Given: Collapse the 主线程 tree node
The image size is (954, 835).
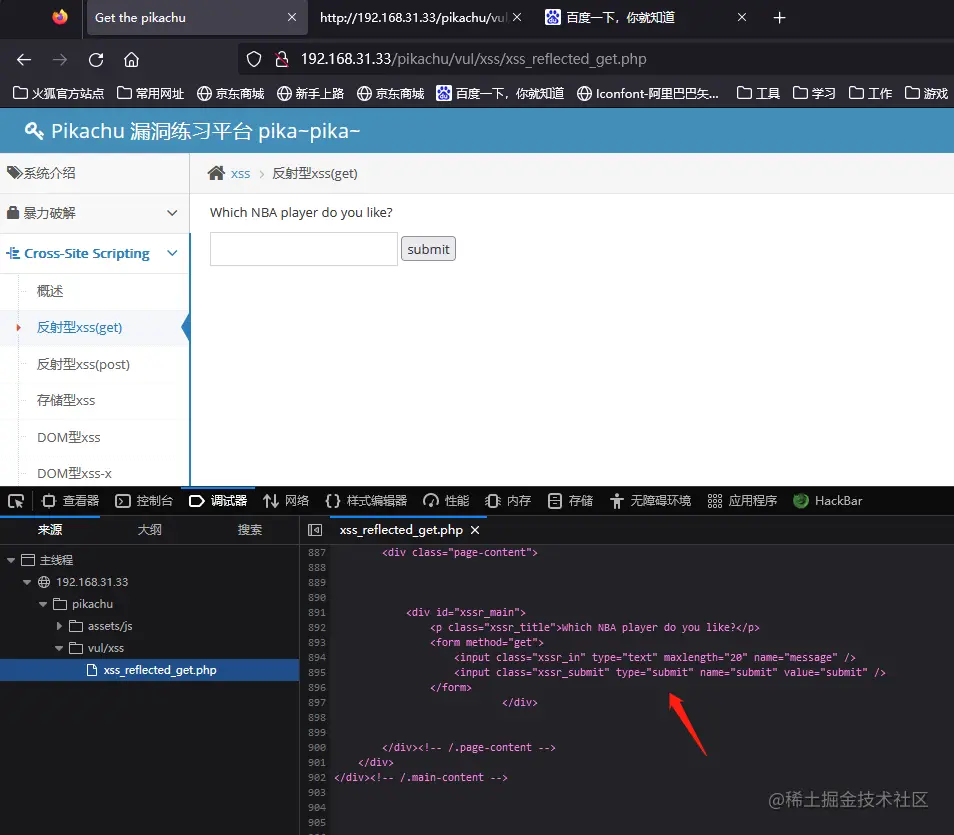Looking at the screenshot, I should pos(11,560).
